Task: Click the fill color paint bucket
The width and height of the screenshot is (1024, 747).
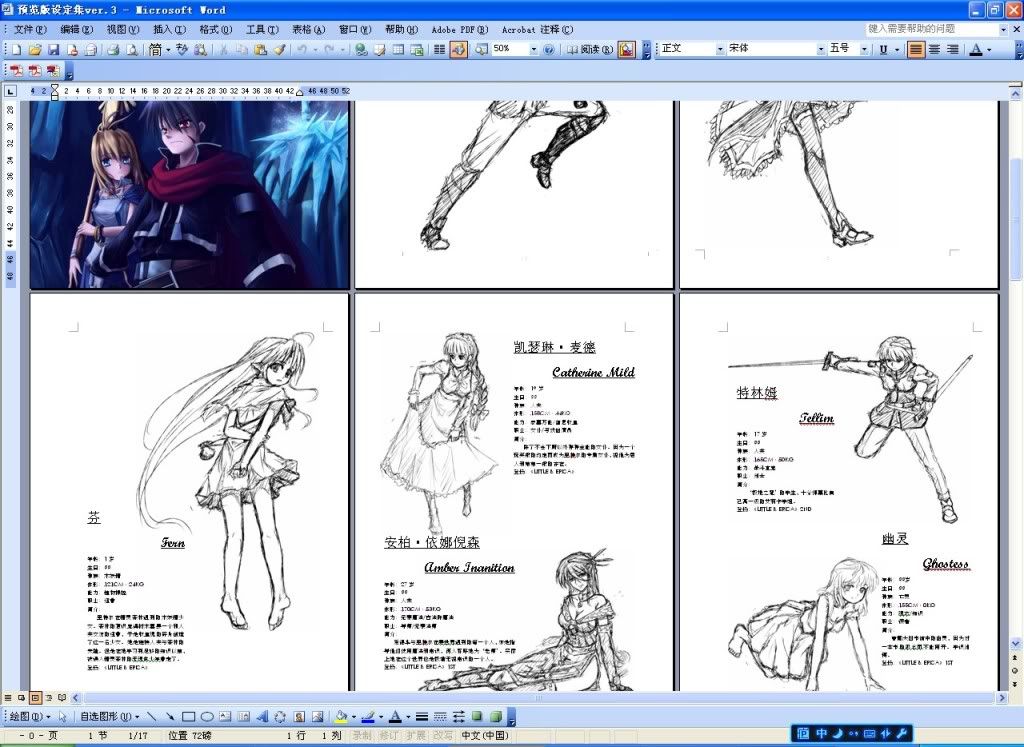Action: coord(341,716)
